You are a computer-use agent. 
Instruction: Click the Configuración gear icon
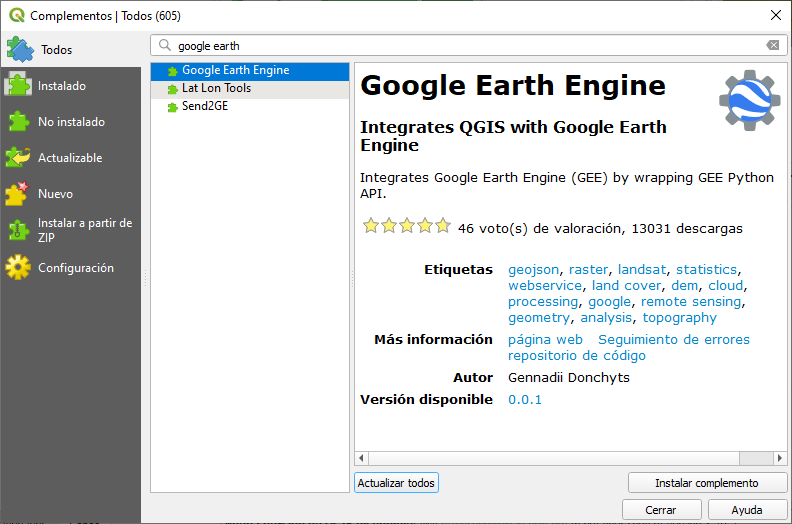18,267
